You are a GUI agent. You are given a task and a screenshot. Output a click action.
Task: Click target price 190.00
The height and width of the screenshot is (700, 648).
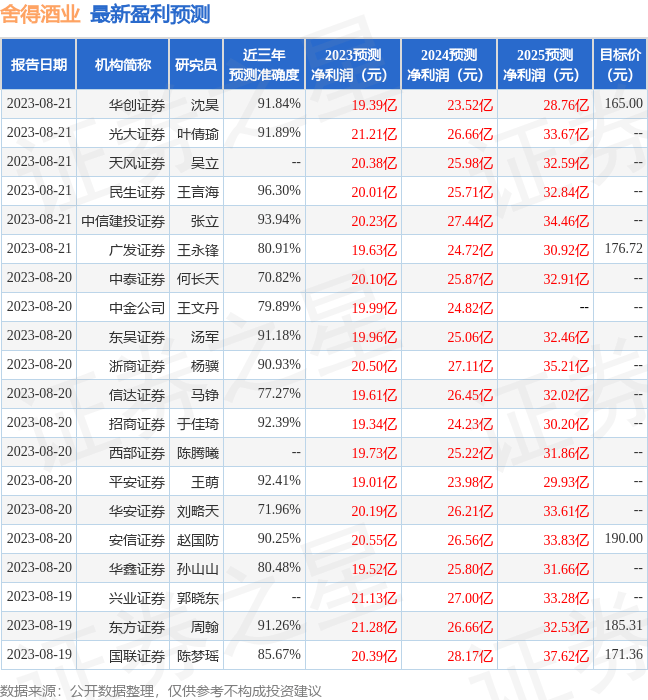click(x=623, y=539)
